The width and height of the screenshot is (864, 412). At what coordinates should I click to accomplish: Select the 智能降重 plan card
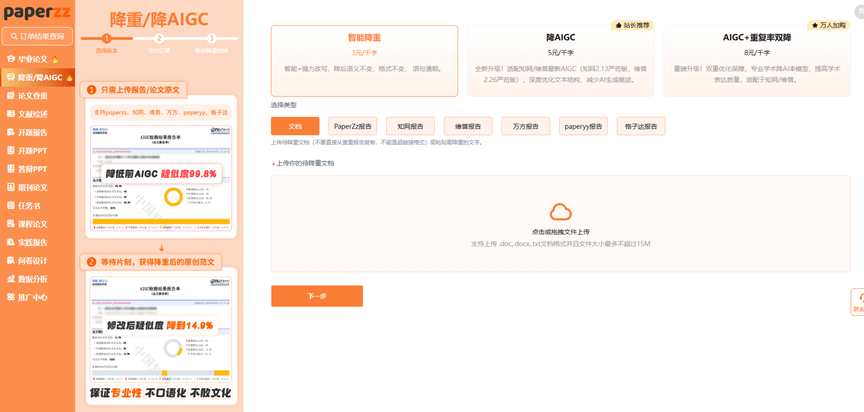coord(364,61)
